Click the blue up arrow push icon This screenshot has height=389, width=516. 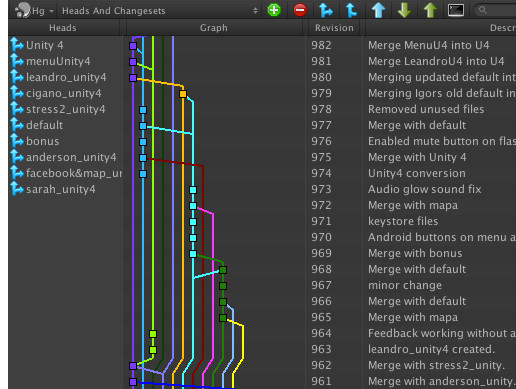pyautogui.click(x=378, y=10)
